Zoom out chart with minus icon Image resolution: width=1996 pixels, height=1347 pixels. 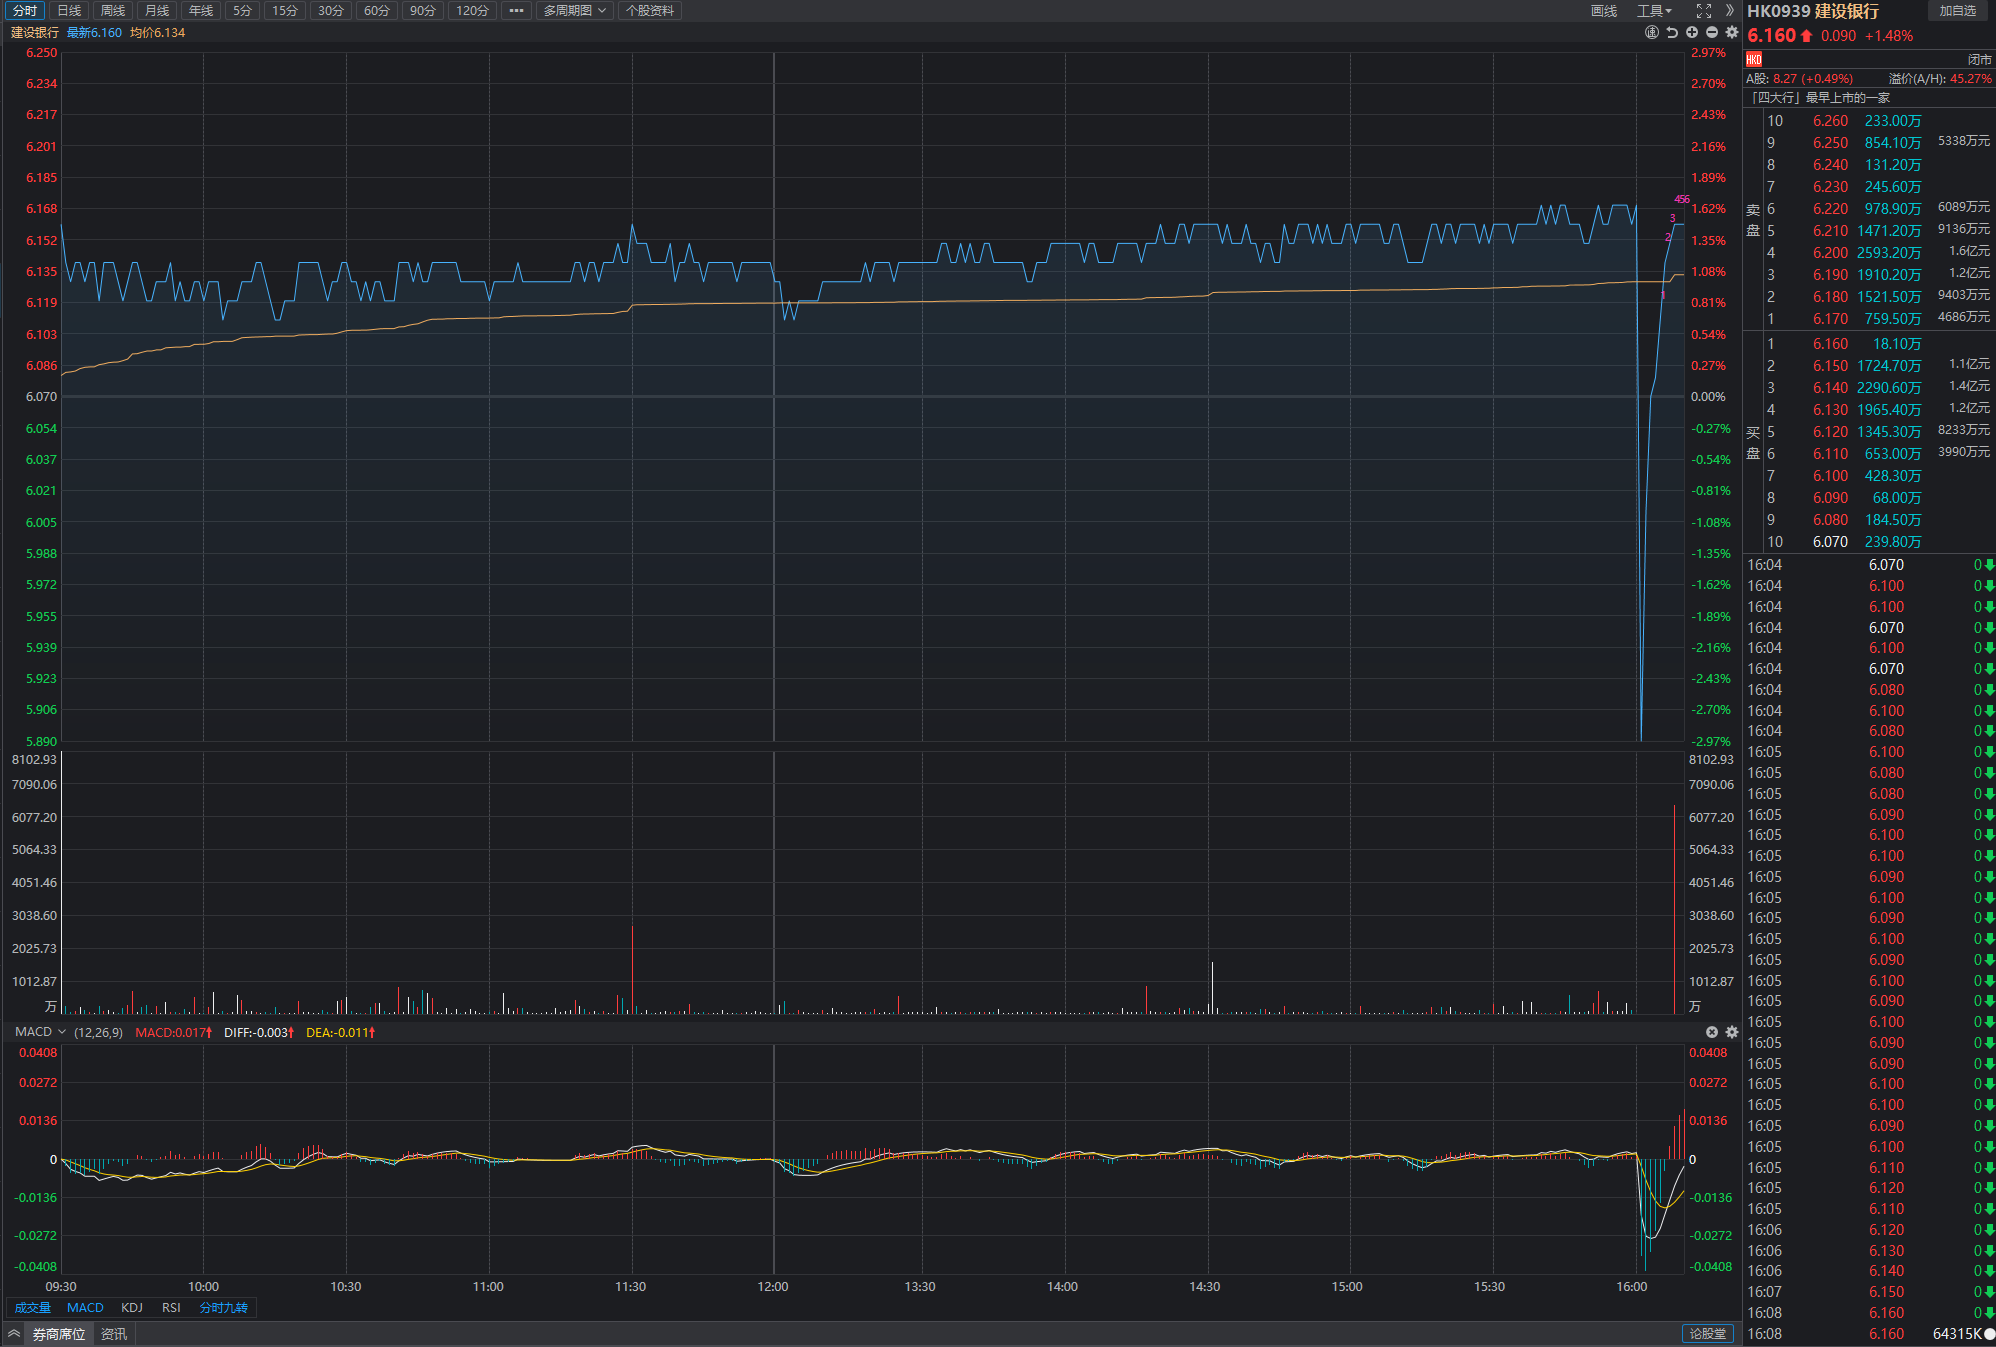click(1712, 32)
